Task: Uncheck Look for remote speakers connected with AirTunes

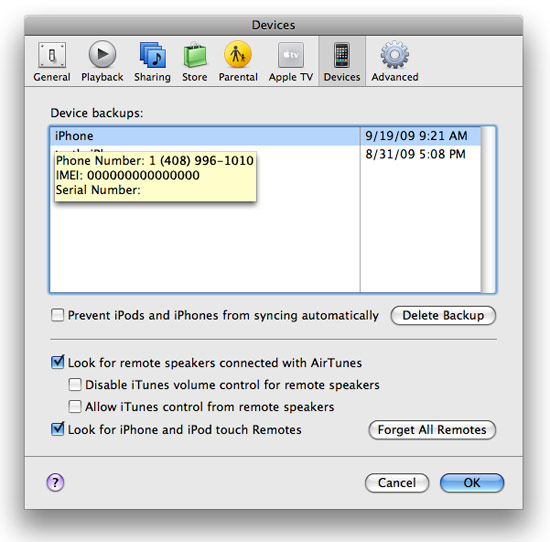Action: [58, 362]
